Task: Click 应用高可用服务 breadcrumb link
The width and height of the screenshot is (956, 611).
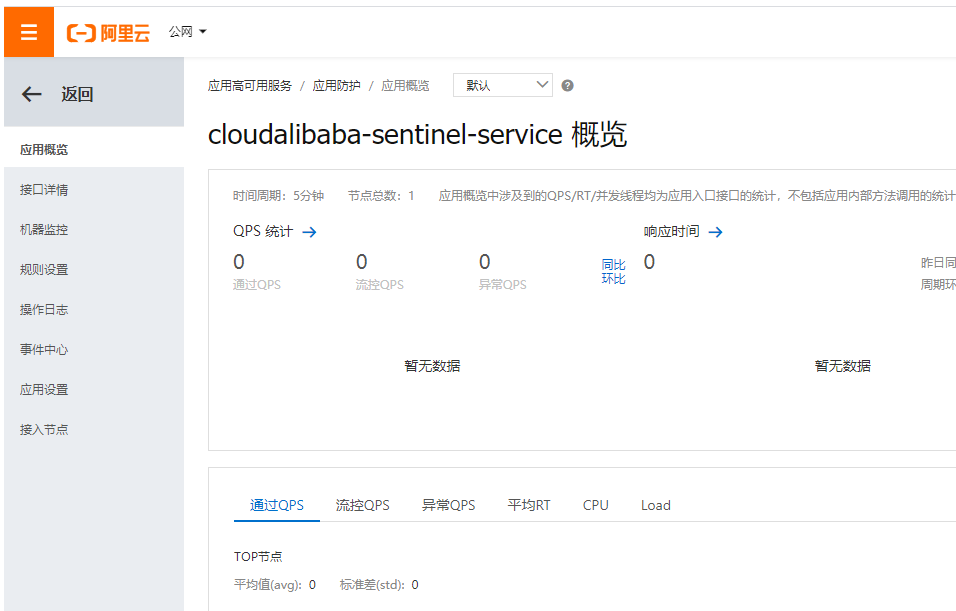Action: click(250, 86)
